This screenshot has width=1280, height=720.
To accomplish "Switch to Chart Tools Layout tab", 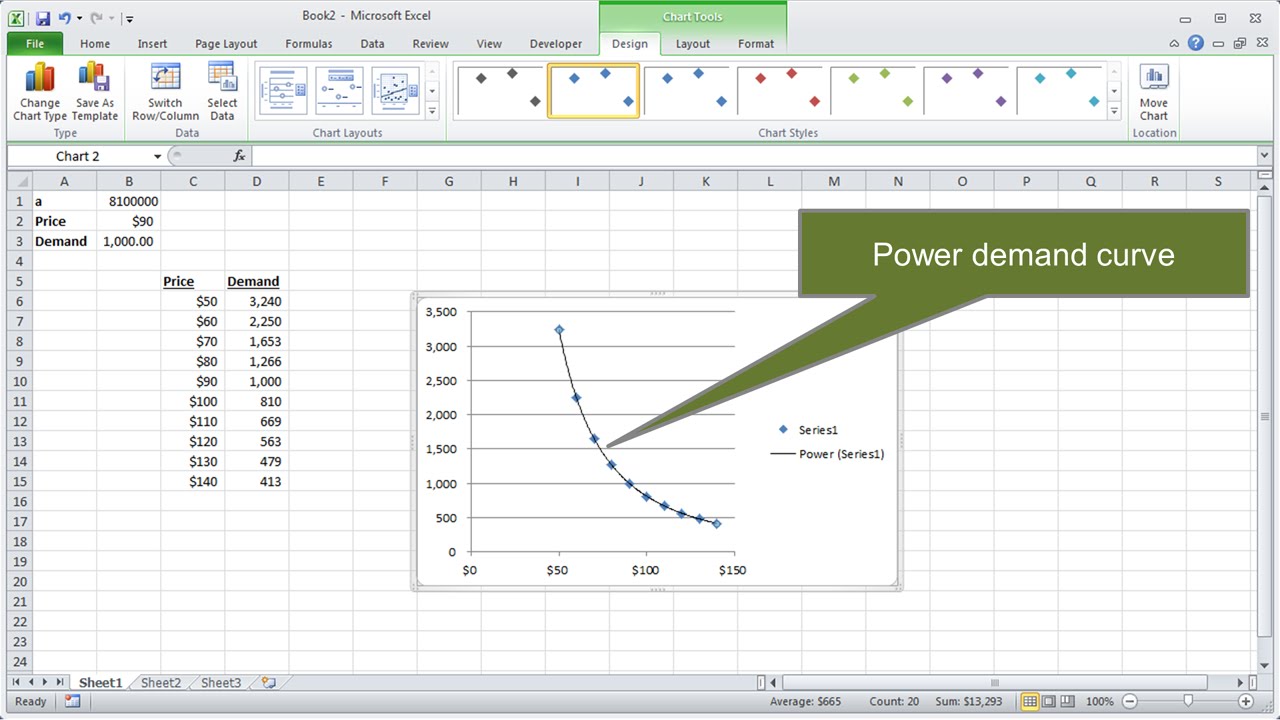I will pos(692,44).
